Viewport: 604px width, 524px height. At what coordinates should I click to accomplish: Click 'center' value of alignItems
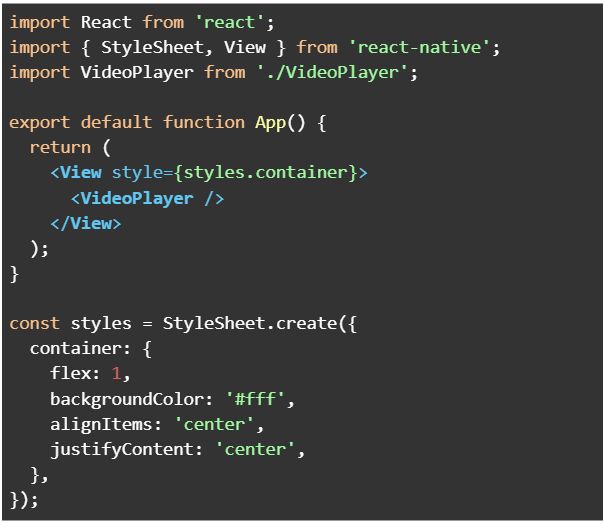tap(214, 424)
